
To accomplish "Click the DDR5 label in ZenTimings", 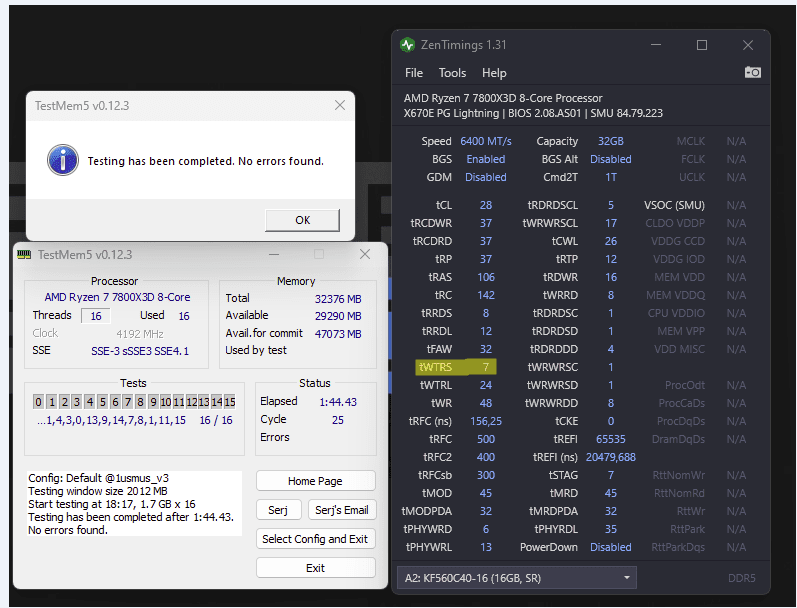I will coord(742,578).
